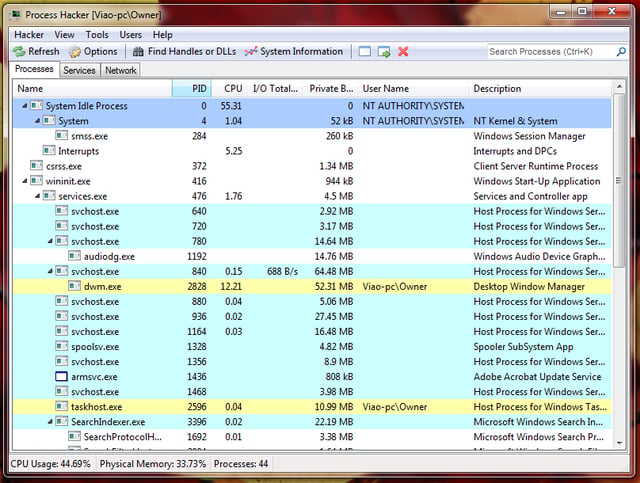Click the scrollbar down arrow
The image size is (640, 483).
(619, 443)
